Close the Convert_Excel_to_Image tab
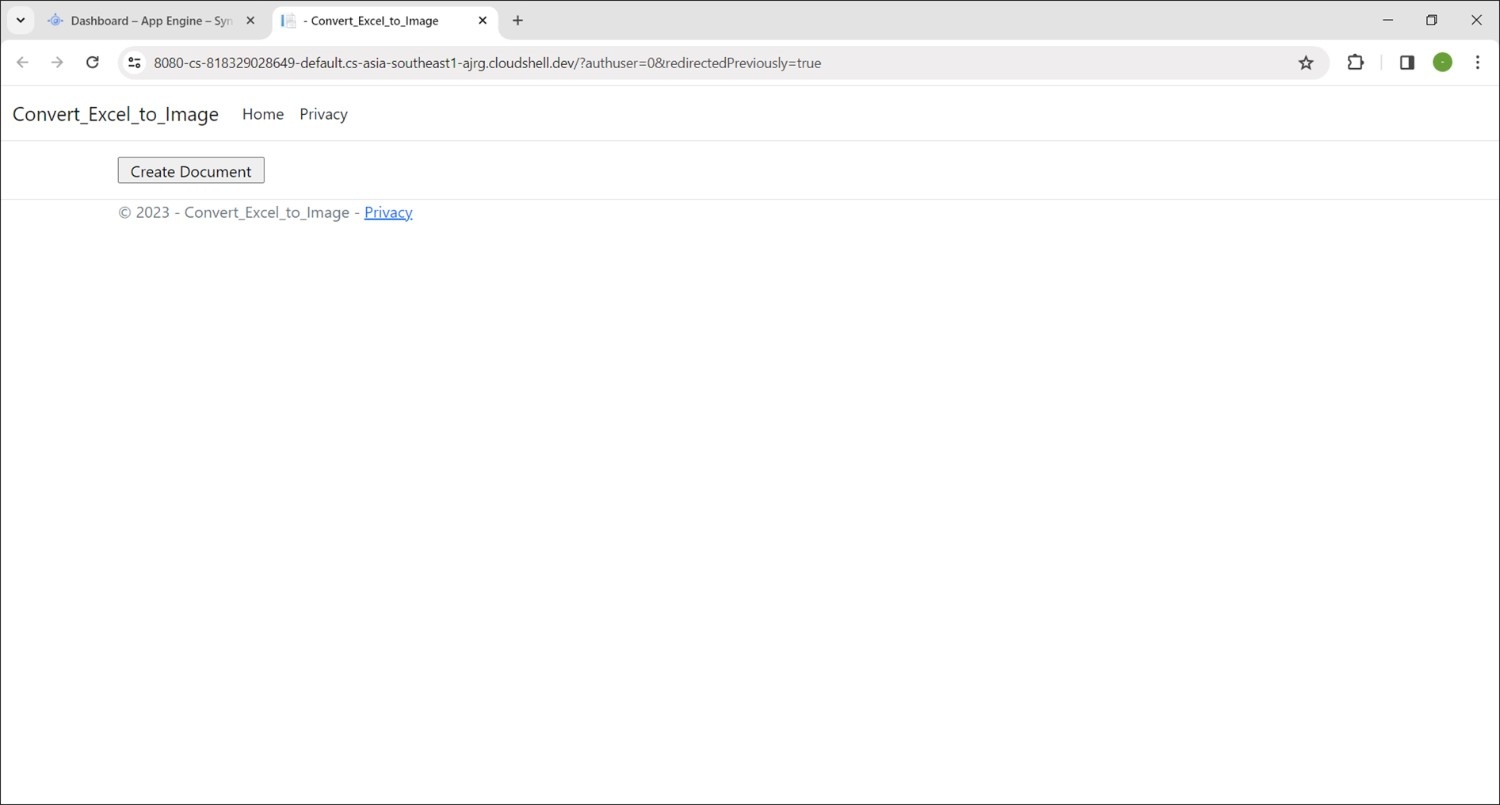The height and width of the screenshot is (805, 1500). point(482,20)
